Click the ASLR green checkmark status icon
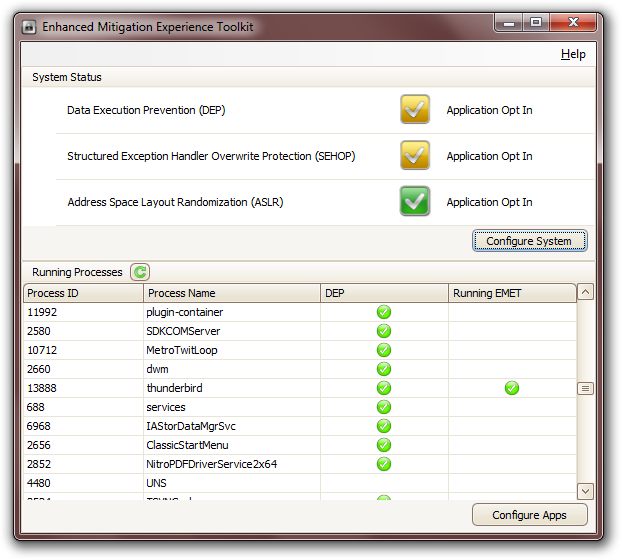 [415, 202]
